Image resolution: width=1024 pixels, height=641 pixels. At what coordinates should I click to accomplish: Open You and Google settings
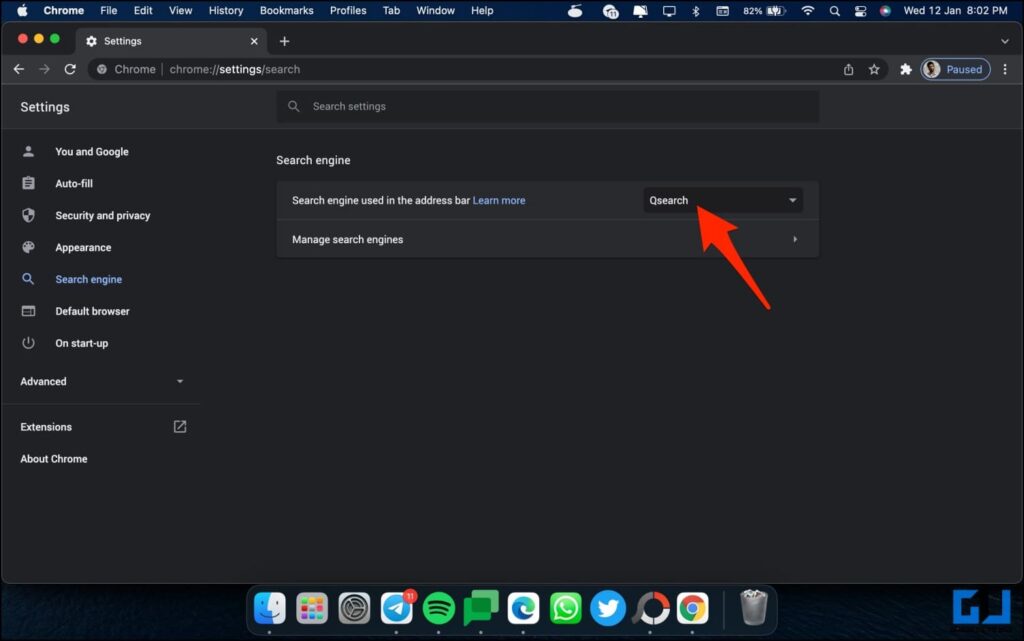(92, 151)
